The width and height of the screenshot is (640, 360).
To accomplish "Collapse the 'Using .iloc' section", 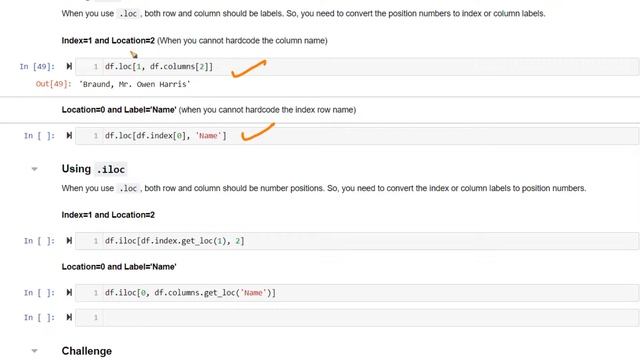I will 35,169.
